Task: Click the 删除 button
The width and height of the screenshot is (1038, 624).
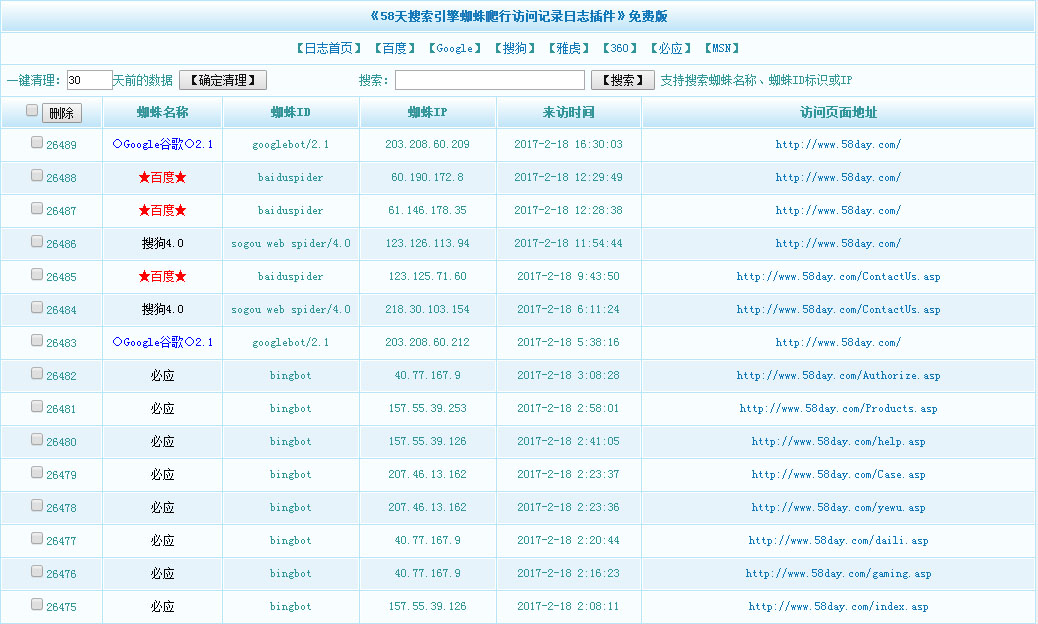Action: pyautogui.click(x=62, y=113)
